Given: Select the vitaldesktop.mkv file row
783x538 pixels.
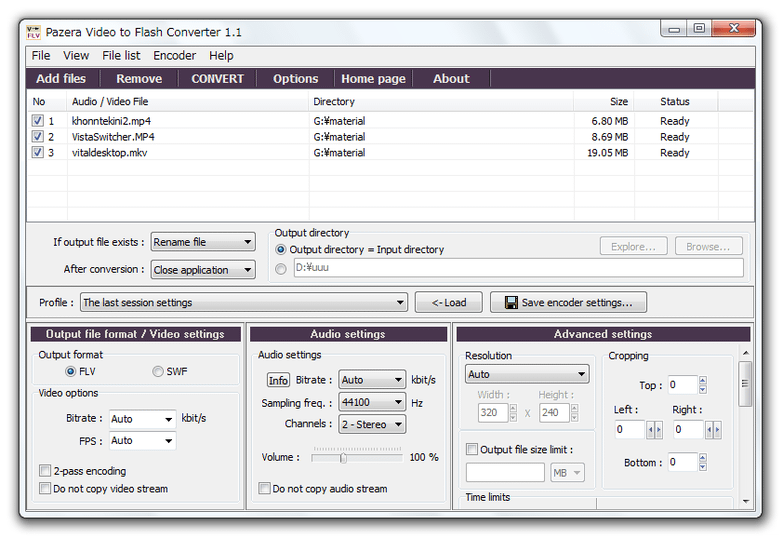Looking at the screenshot, I should pyautogui.click(x=390, y=152).
